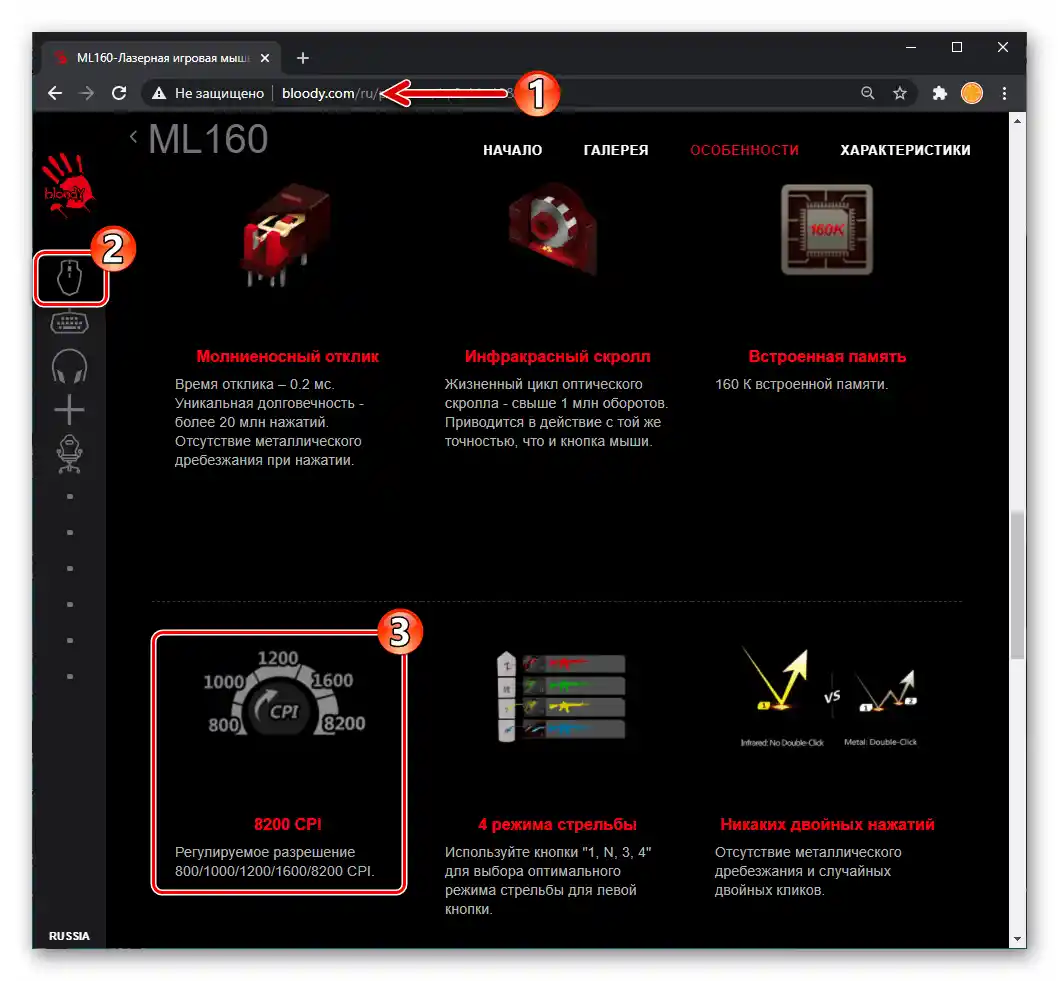
Task: Open the ГАЛЕРЕЯ section
Action: pyautogui.click(x=616, y=150)
